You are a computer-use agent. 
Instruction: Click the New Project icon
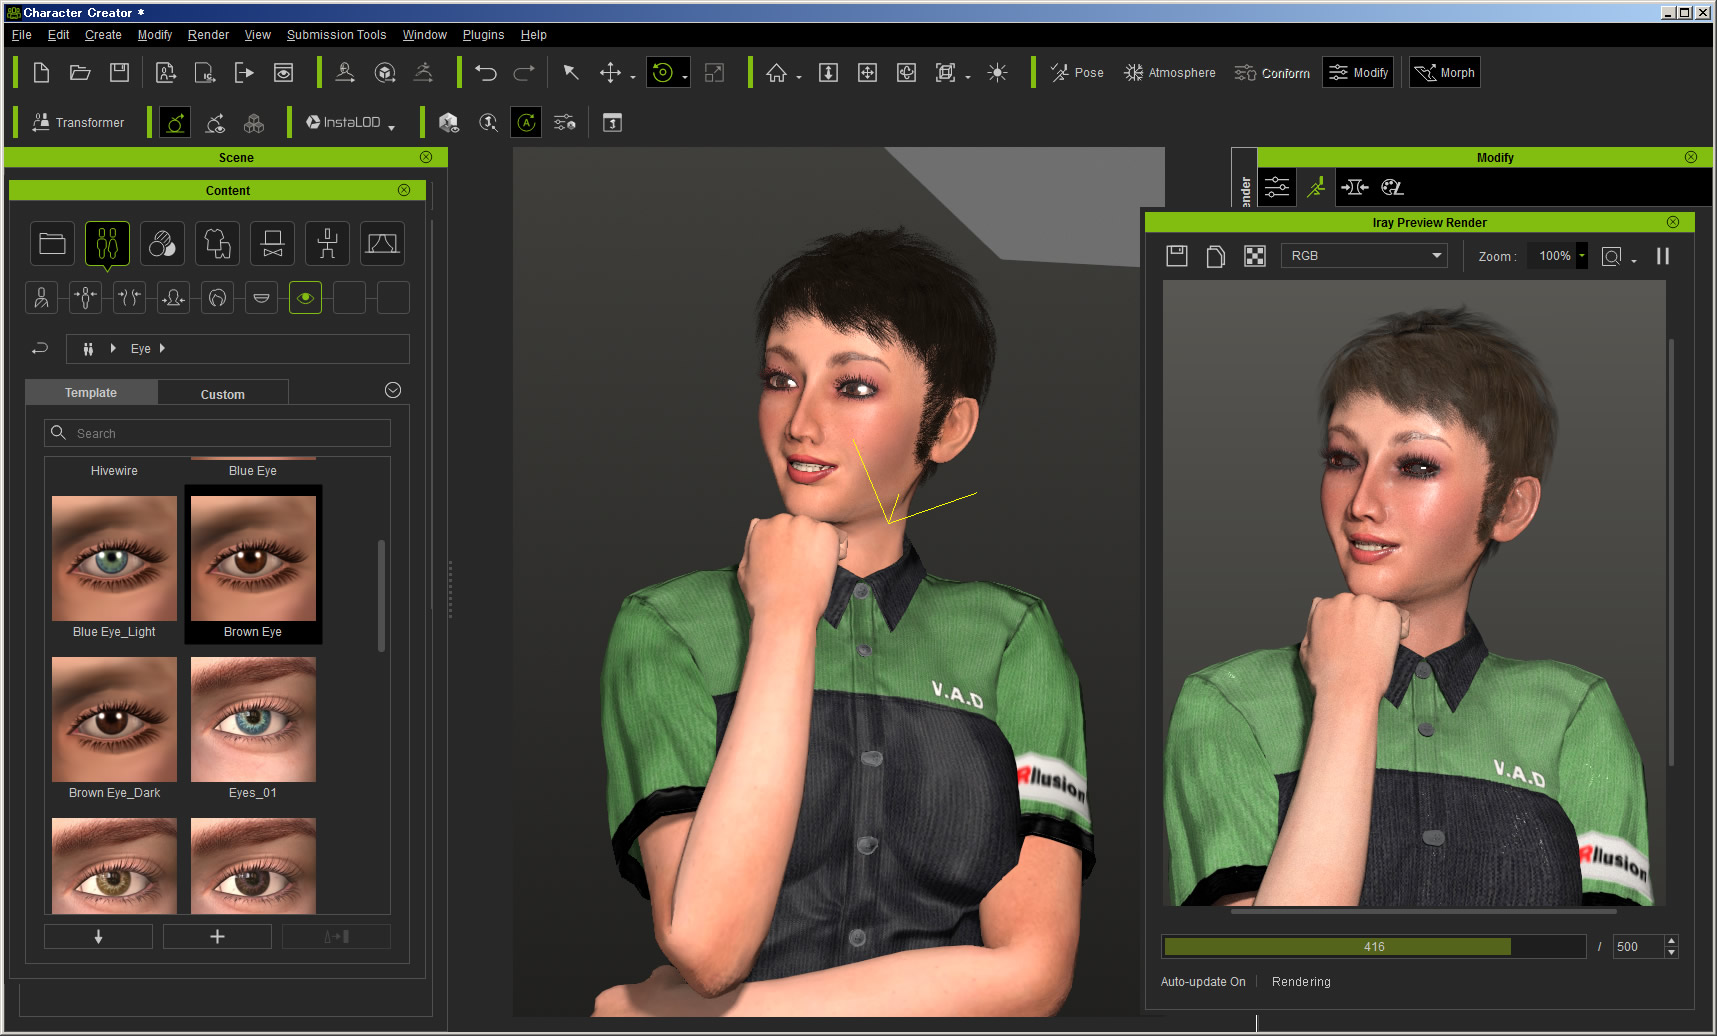tap(41, 73)
